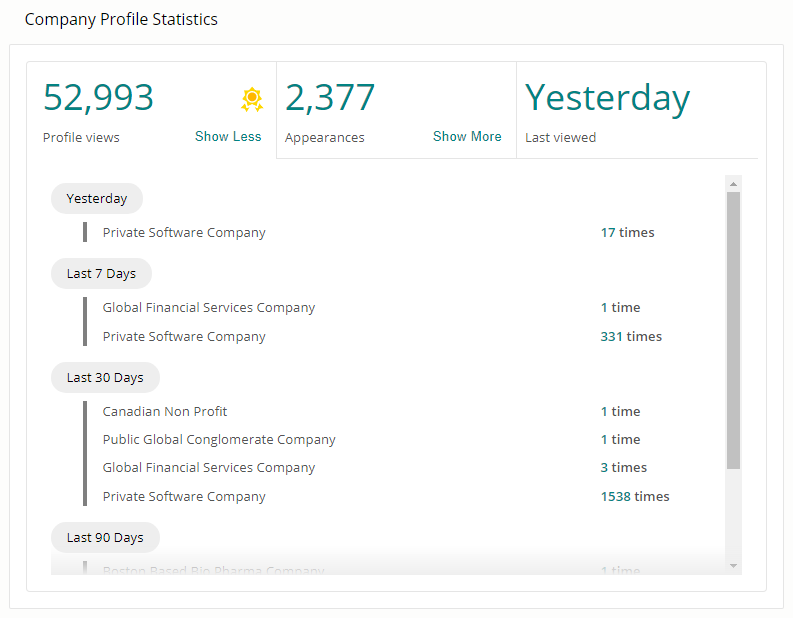Click the 1538 times view count
Image resolution: width=793 pixels, height=618 pixels.
click(x=634, y=496)
